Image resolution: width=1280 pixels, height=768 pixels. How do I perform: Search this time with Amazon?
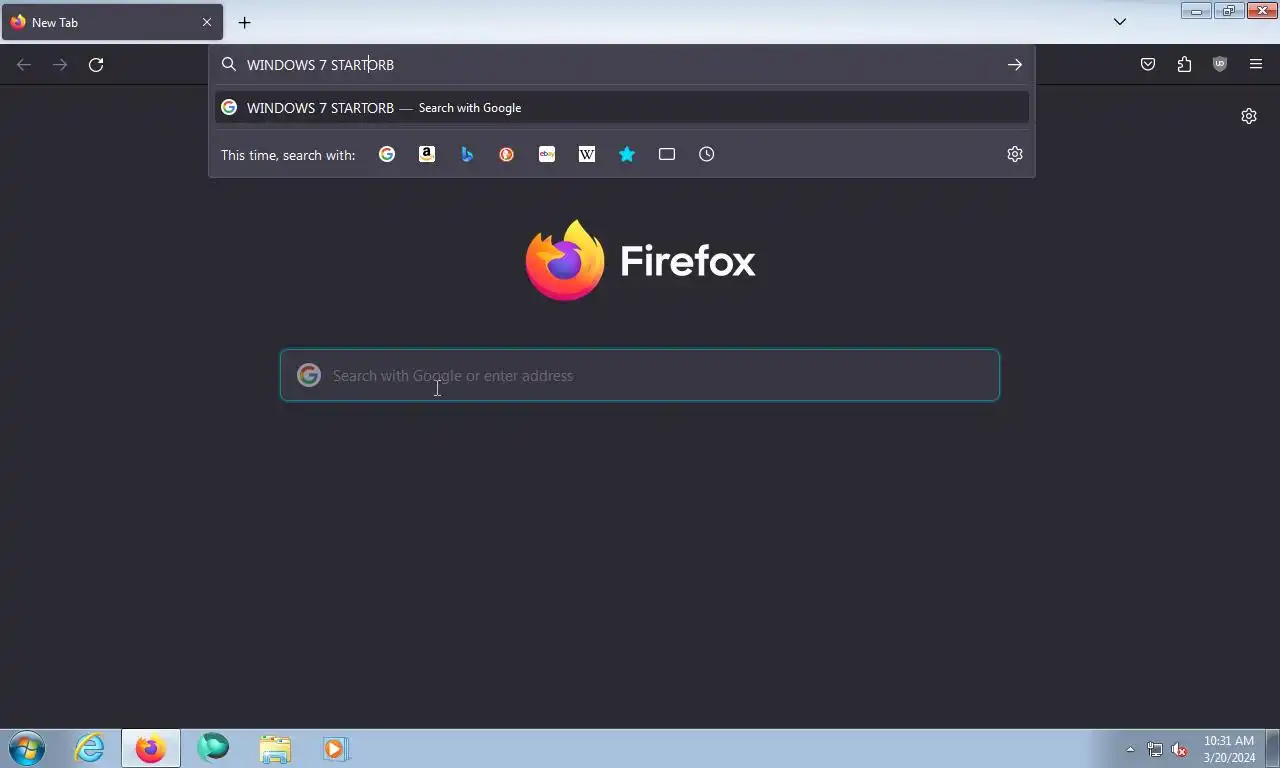[x=427, y=154]
